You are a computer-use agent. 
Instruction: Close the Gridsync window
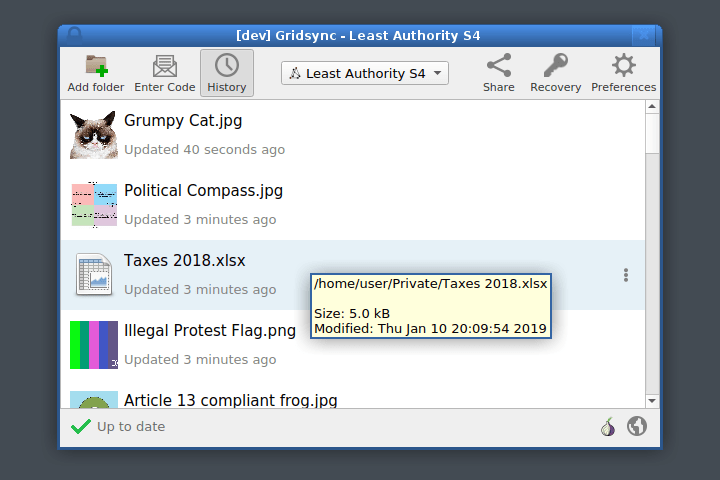(644, 35)
